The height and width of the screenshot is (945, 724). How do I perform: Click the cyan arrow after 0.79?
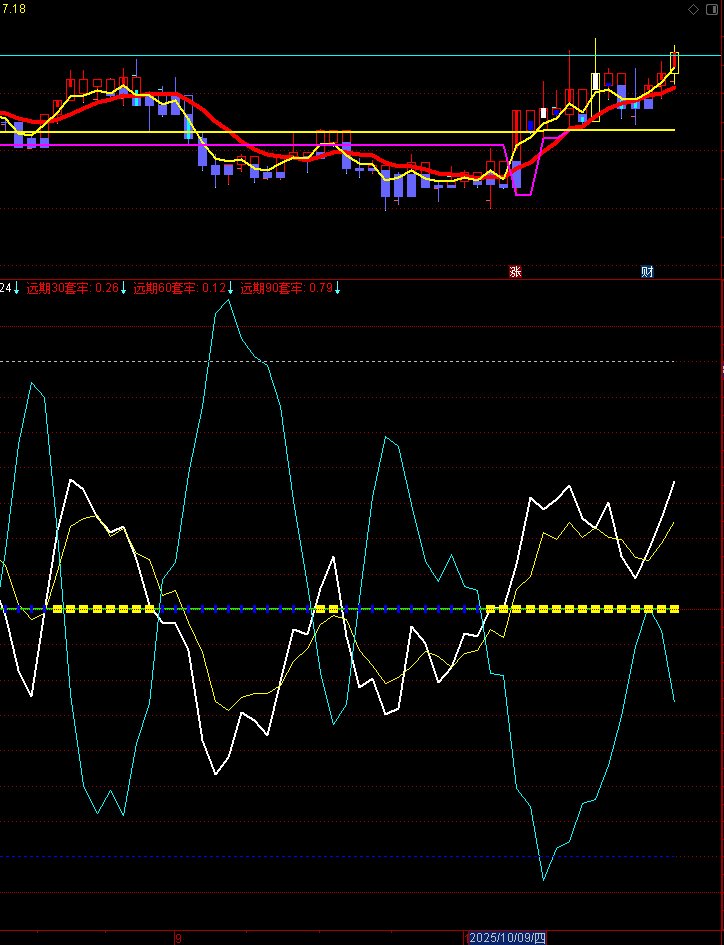338,288
